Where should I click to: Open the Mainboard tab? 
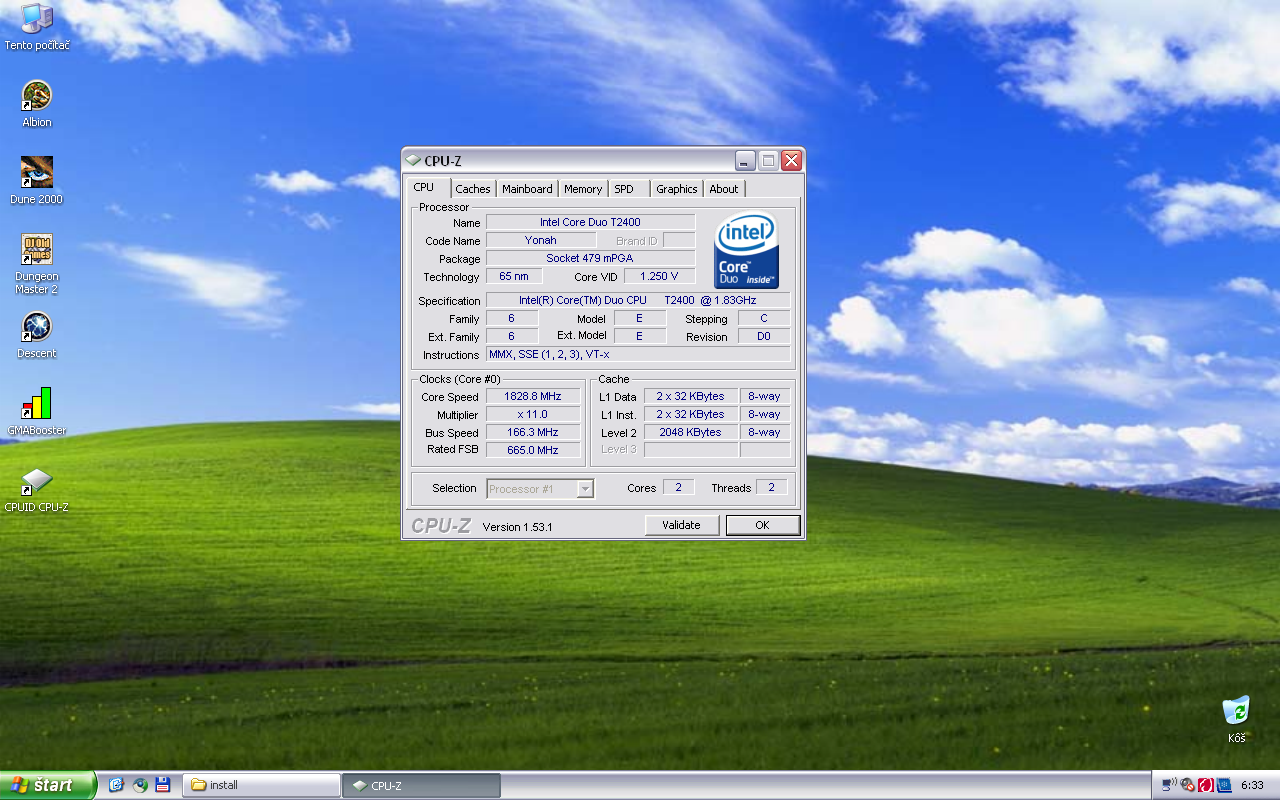(x=527, y=189)
